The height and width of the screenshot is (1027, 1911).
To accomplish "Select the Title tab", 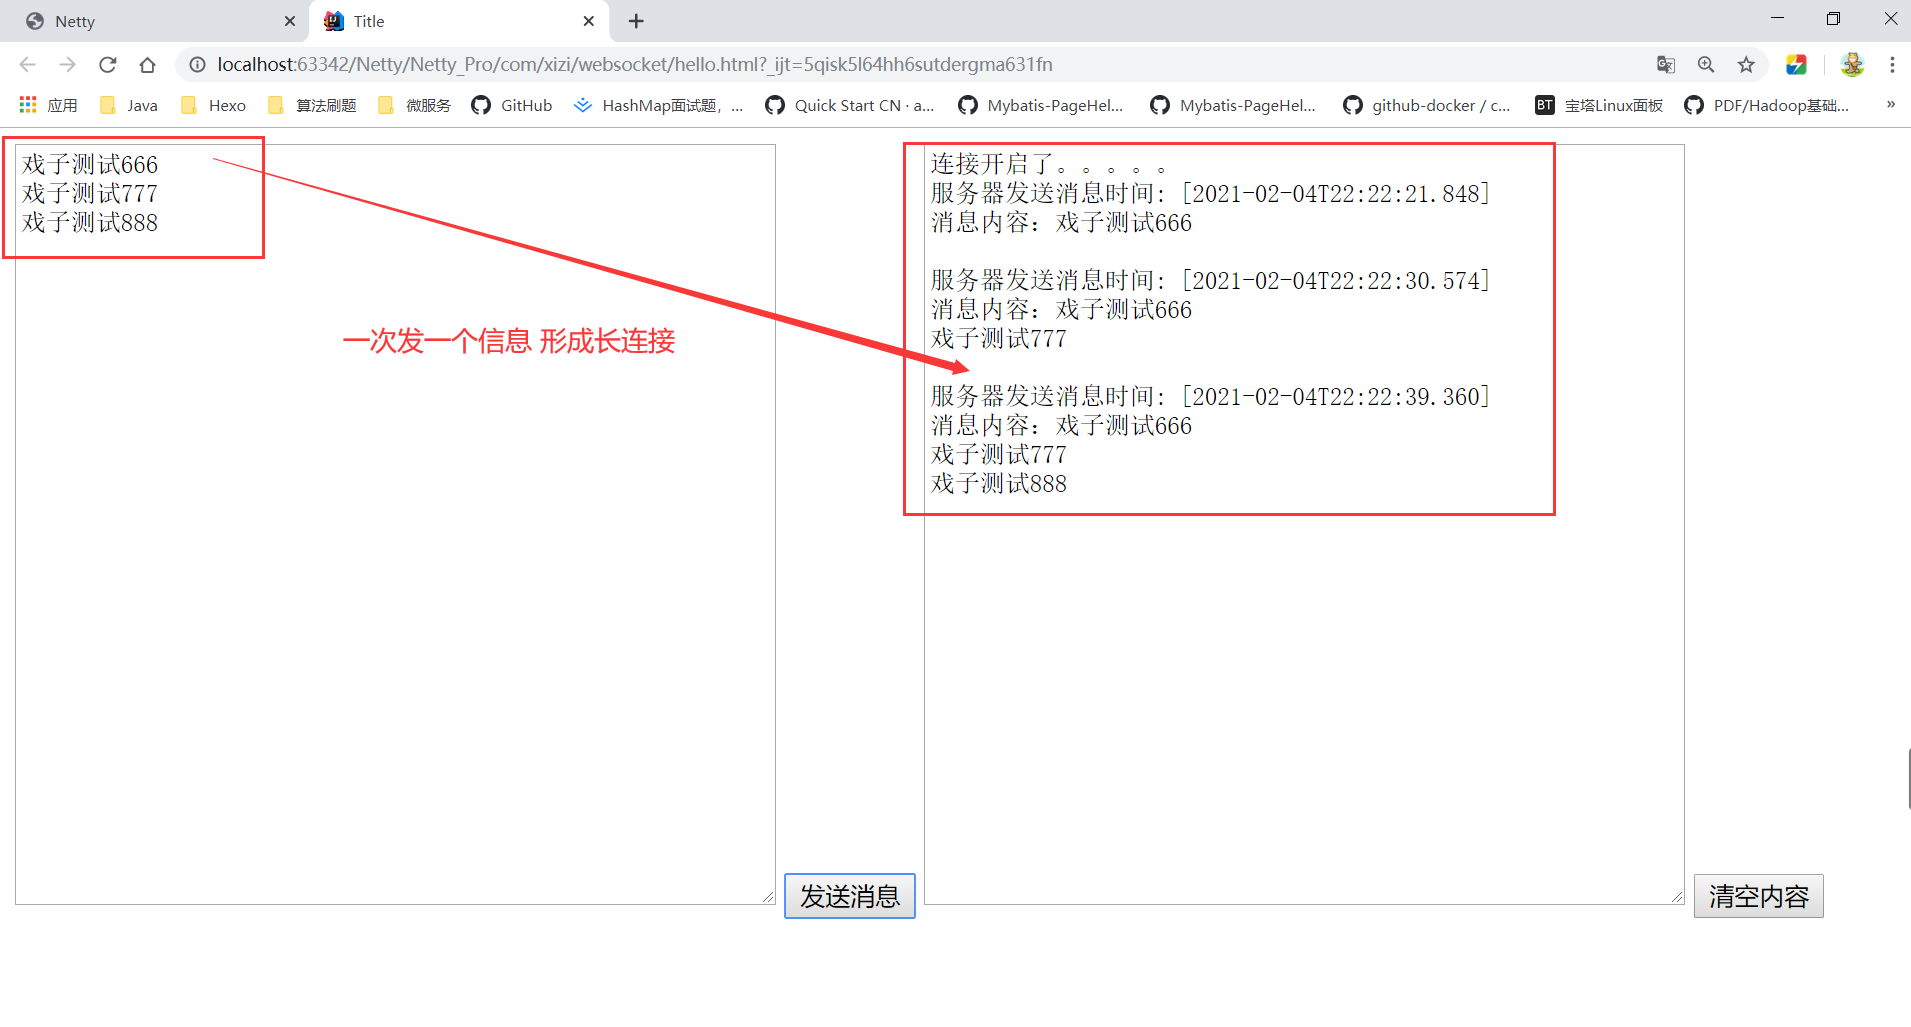I will tap(460, 21).
